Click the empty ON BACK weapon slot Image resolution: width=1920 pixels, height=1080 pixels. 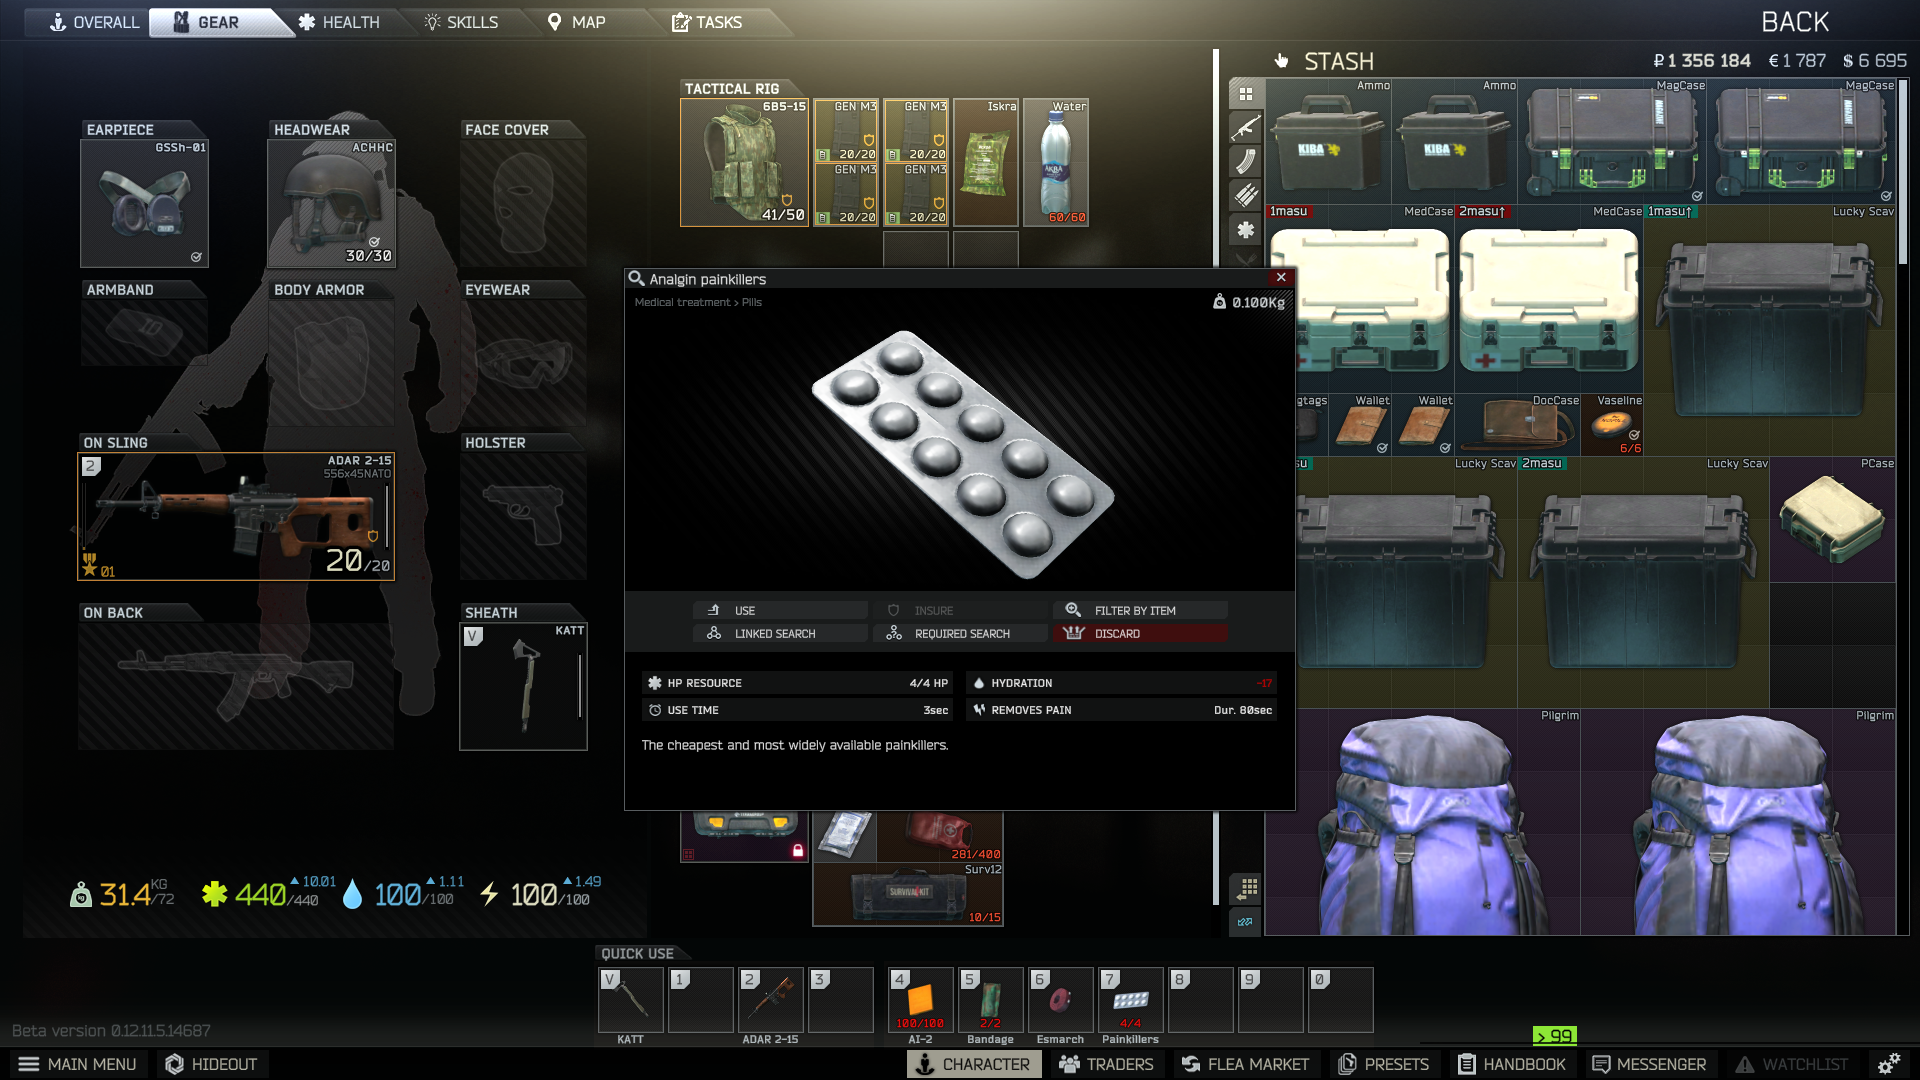tap(236, 686)
